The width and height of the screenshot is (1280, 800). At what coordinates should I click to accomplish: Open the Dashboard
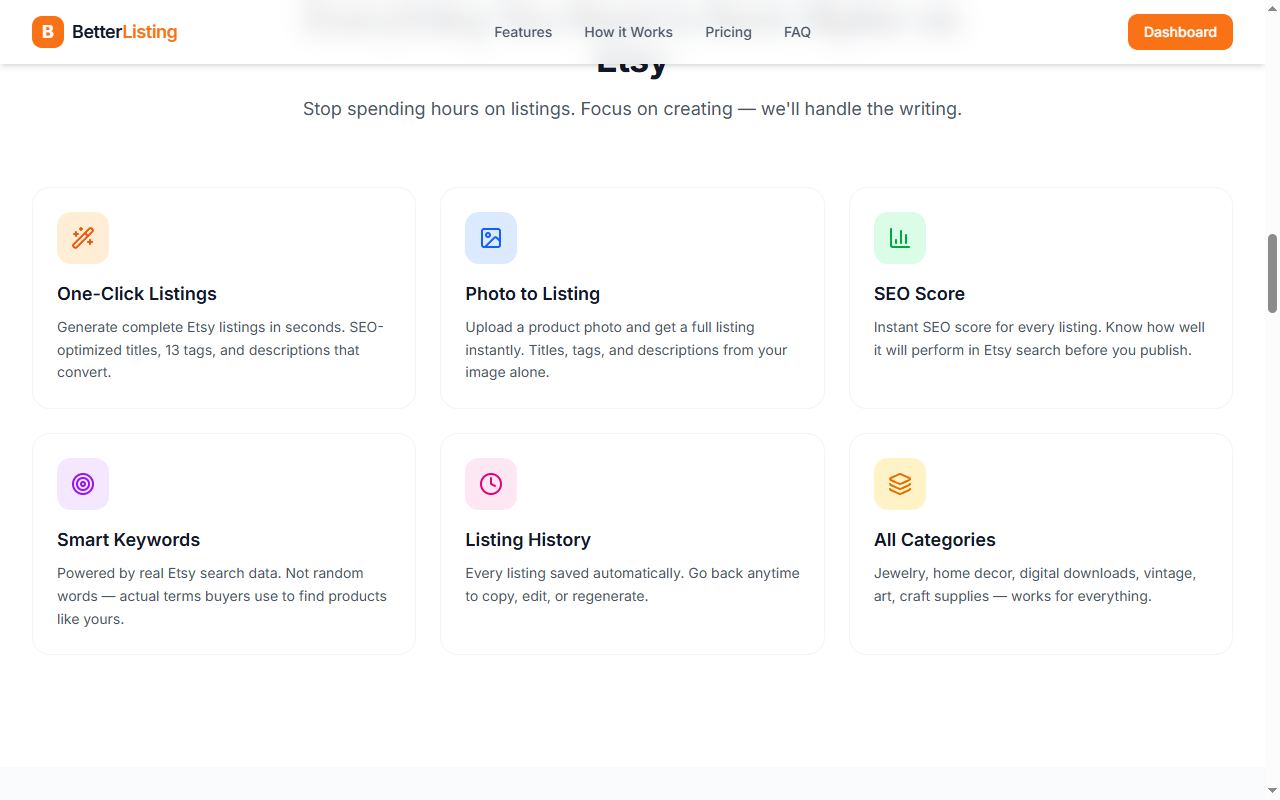[x=1180, y=32]
